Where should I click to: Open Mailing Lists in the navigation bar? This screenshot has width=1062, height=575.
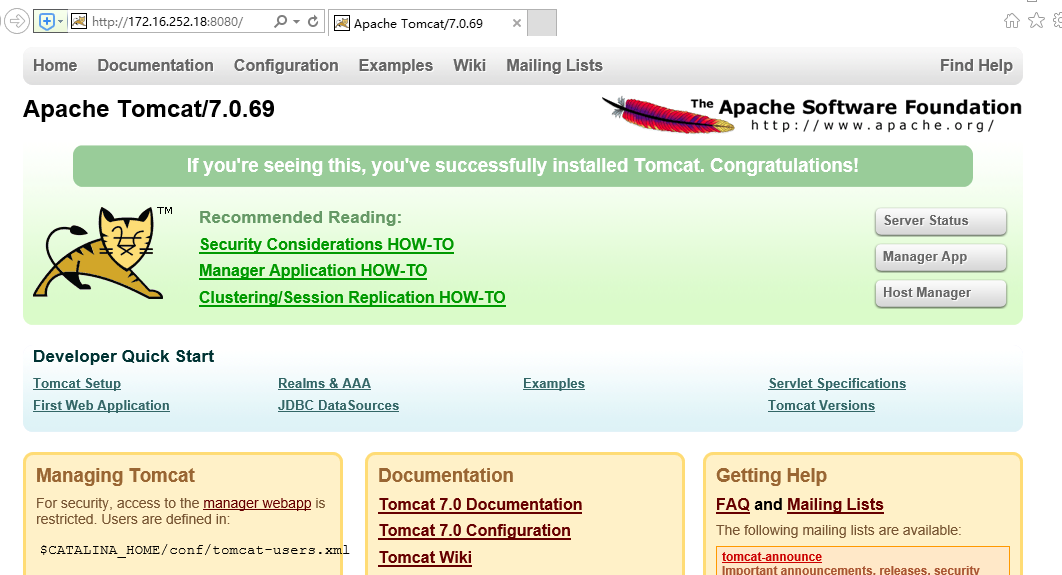tap(554, 66)
